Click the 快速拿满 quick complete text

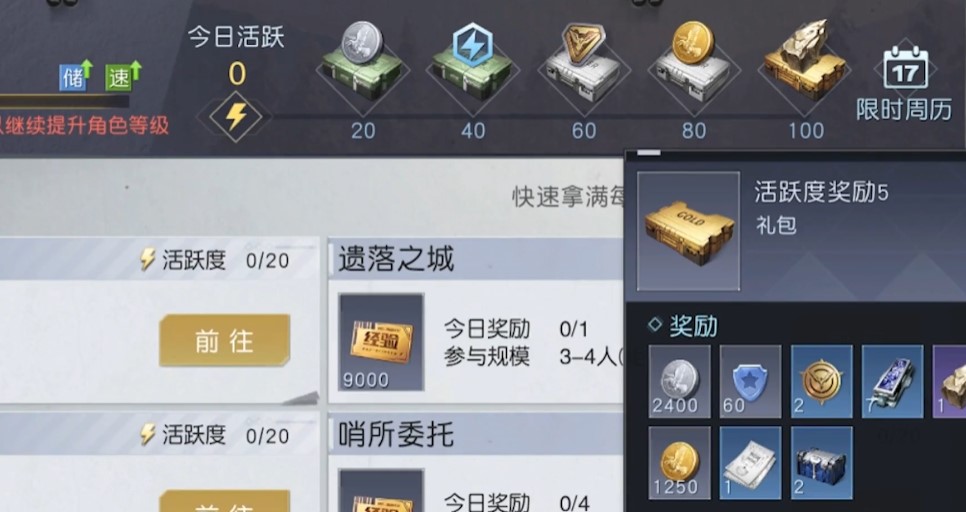(568, 196)
